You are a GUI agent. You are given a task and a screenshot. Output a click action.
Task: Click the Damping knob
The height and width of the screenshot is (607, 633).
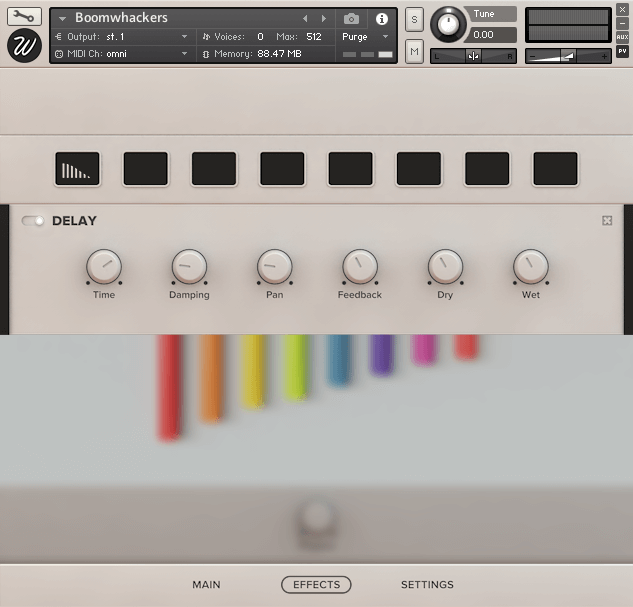coord(189,266)
